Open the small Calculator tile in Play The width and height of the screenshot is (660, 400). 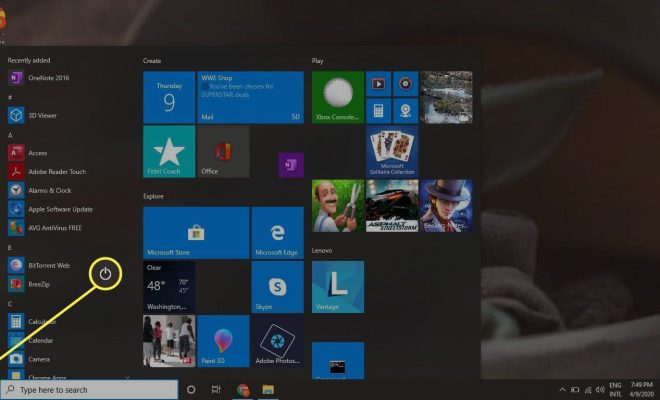pos(378,111)
